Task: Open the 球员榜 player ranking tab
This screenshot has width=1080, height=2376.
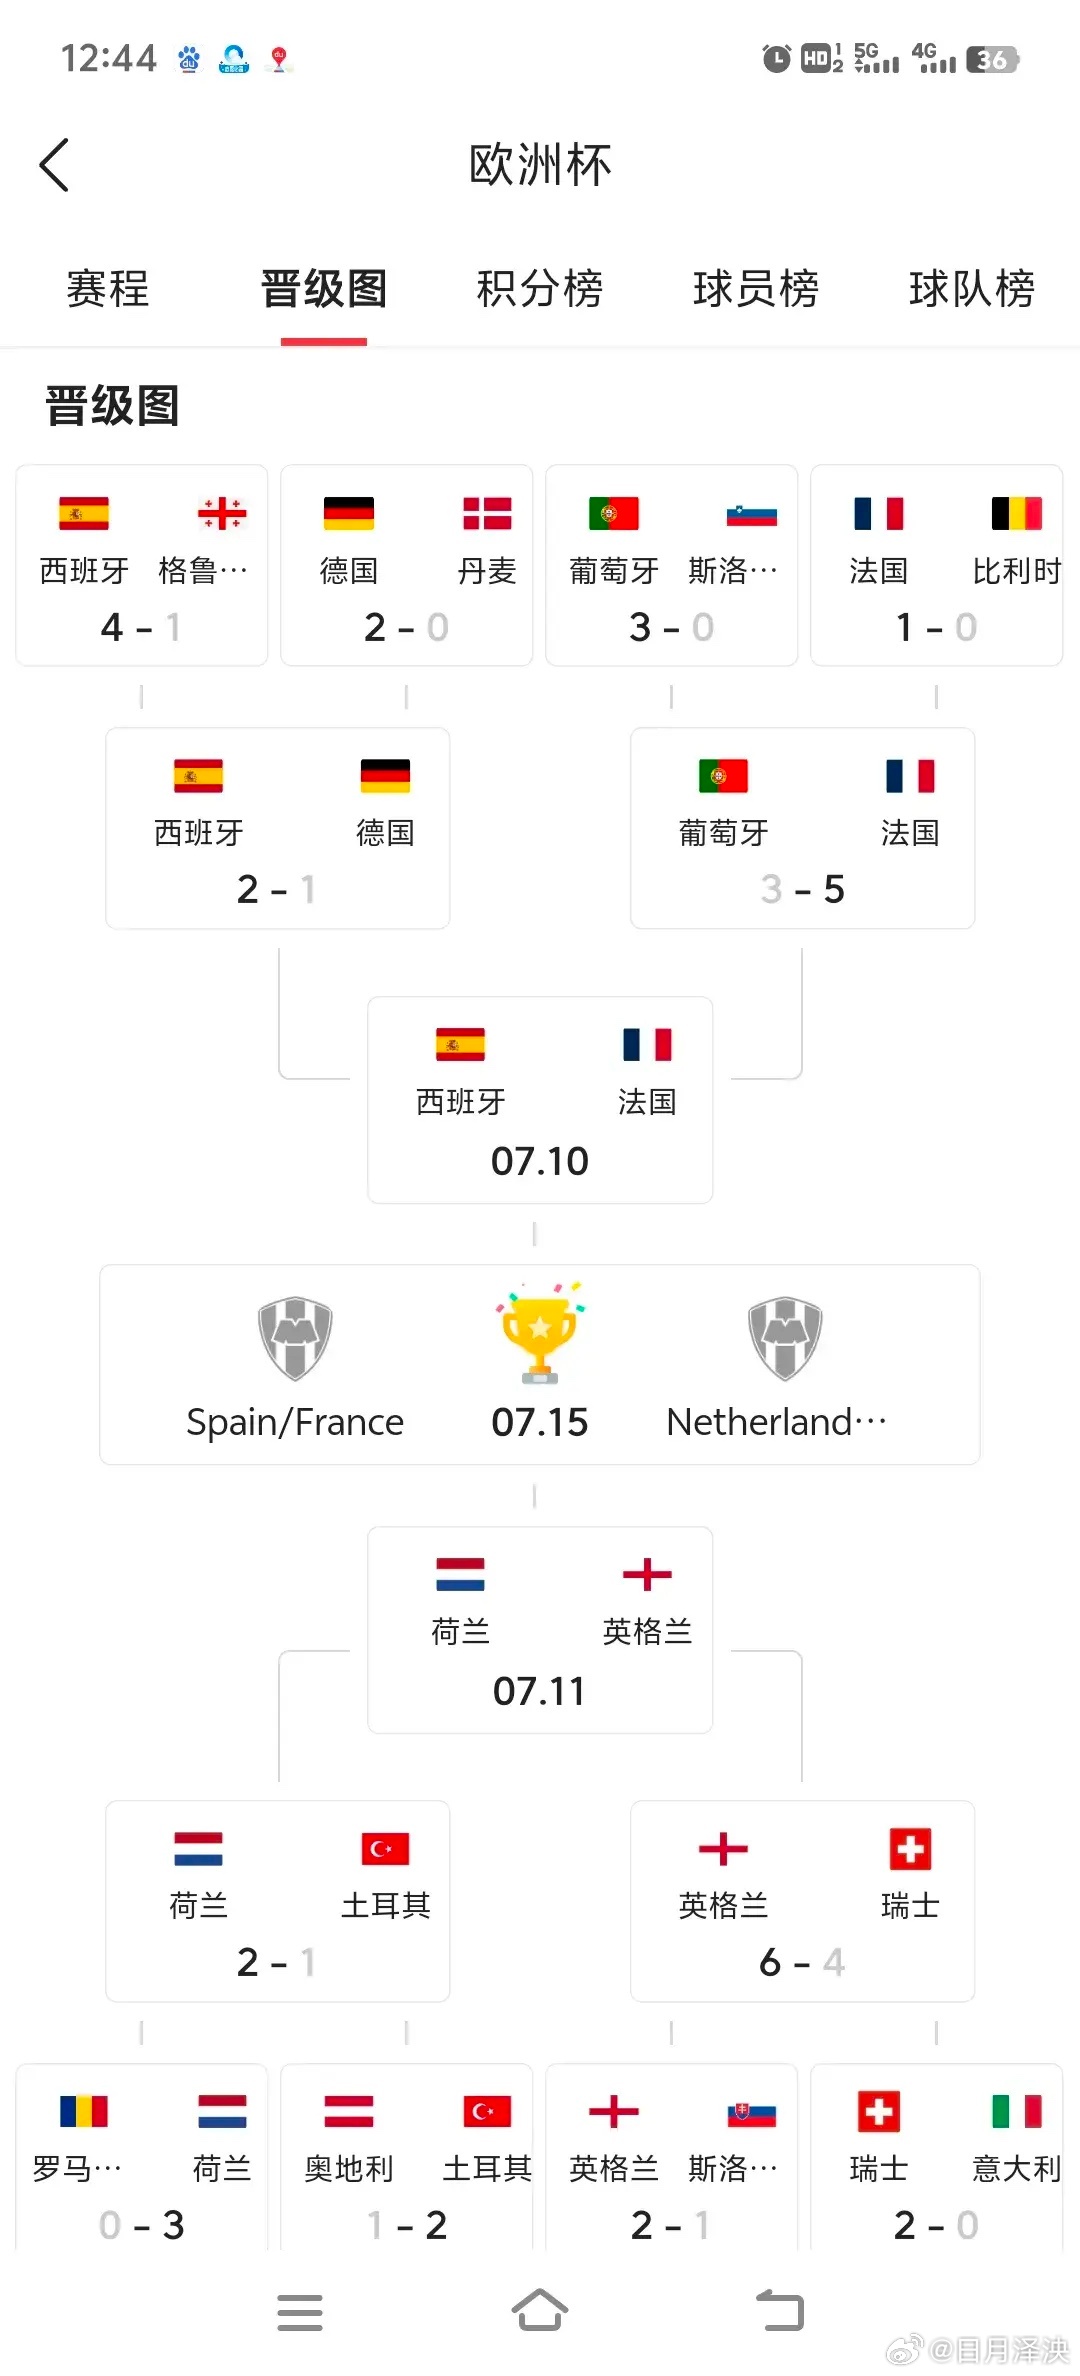Action: 756,289
